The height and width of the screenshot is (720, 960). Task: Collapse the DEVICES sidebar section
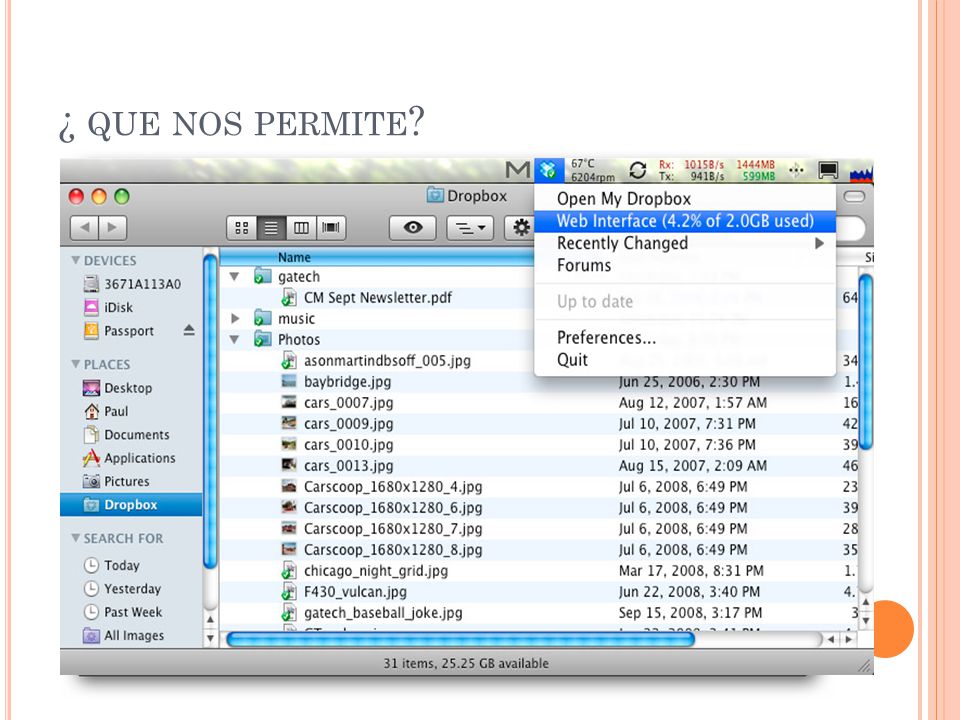click(x=76, y=260)
